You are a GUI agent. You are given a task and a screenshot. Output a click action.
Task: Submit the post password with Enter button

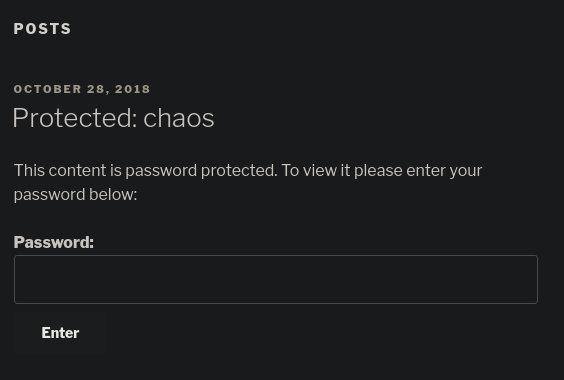[x=60, y=333]
